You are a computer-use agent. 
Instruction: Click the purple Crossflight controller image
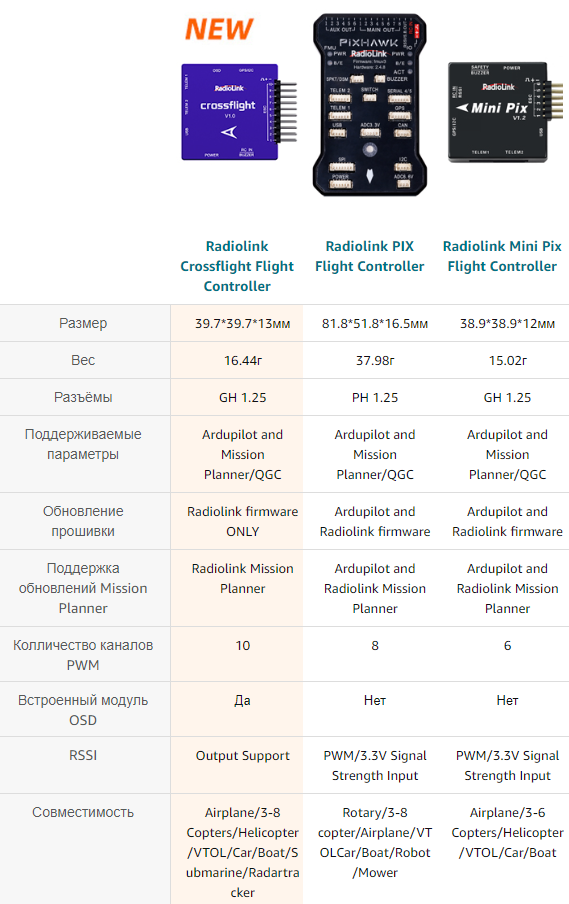(x=239, y=112)
